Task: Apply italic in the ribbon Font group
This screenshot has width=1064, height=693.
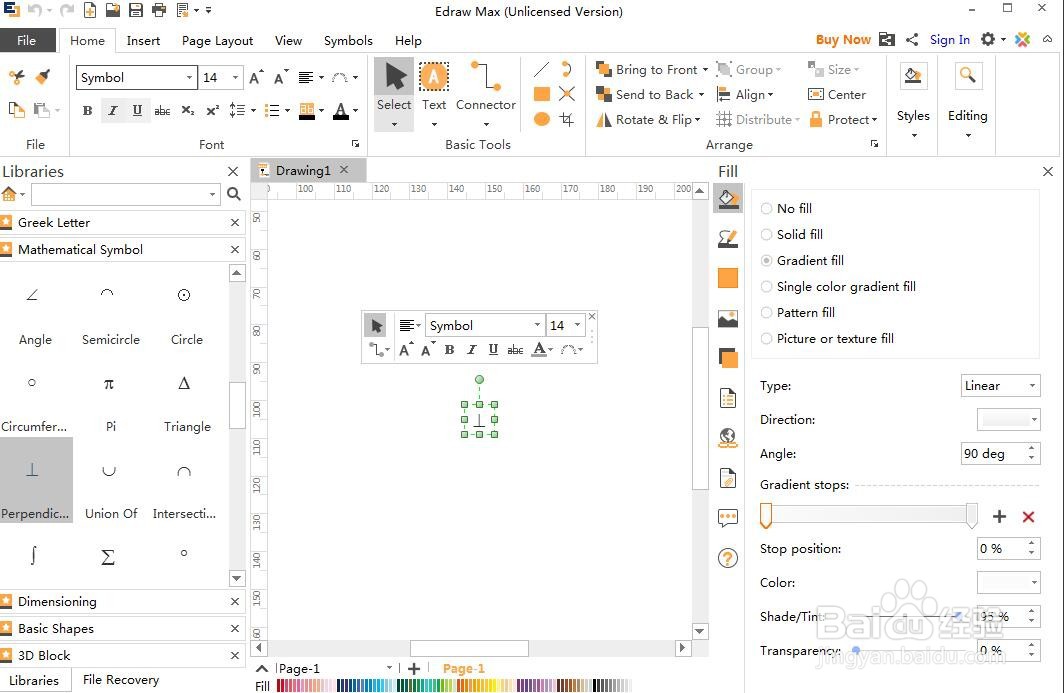Action: click(x=113, y=110)
